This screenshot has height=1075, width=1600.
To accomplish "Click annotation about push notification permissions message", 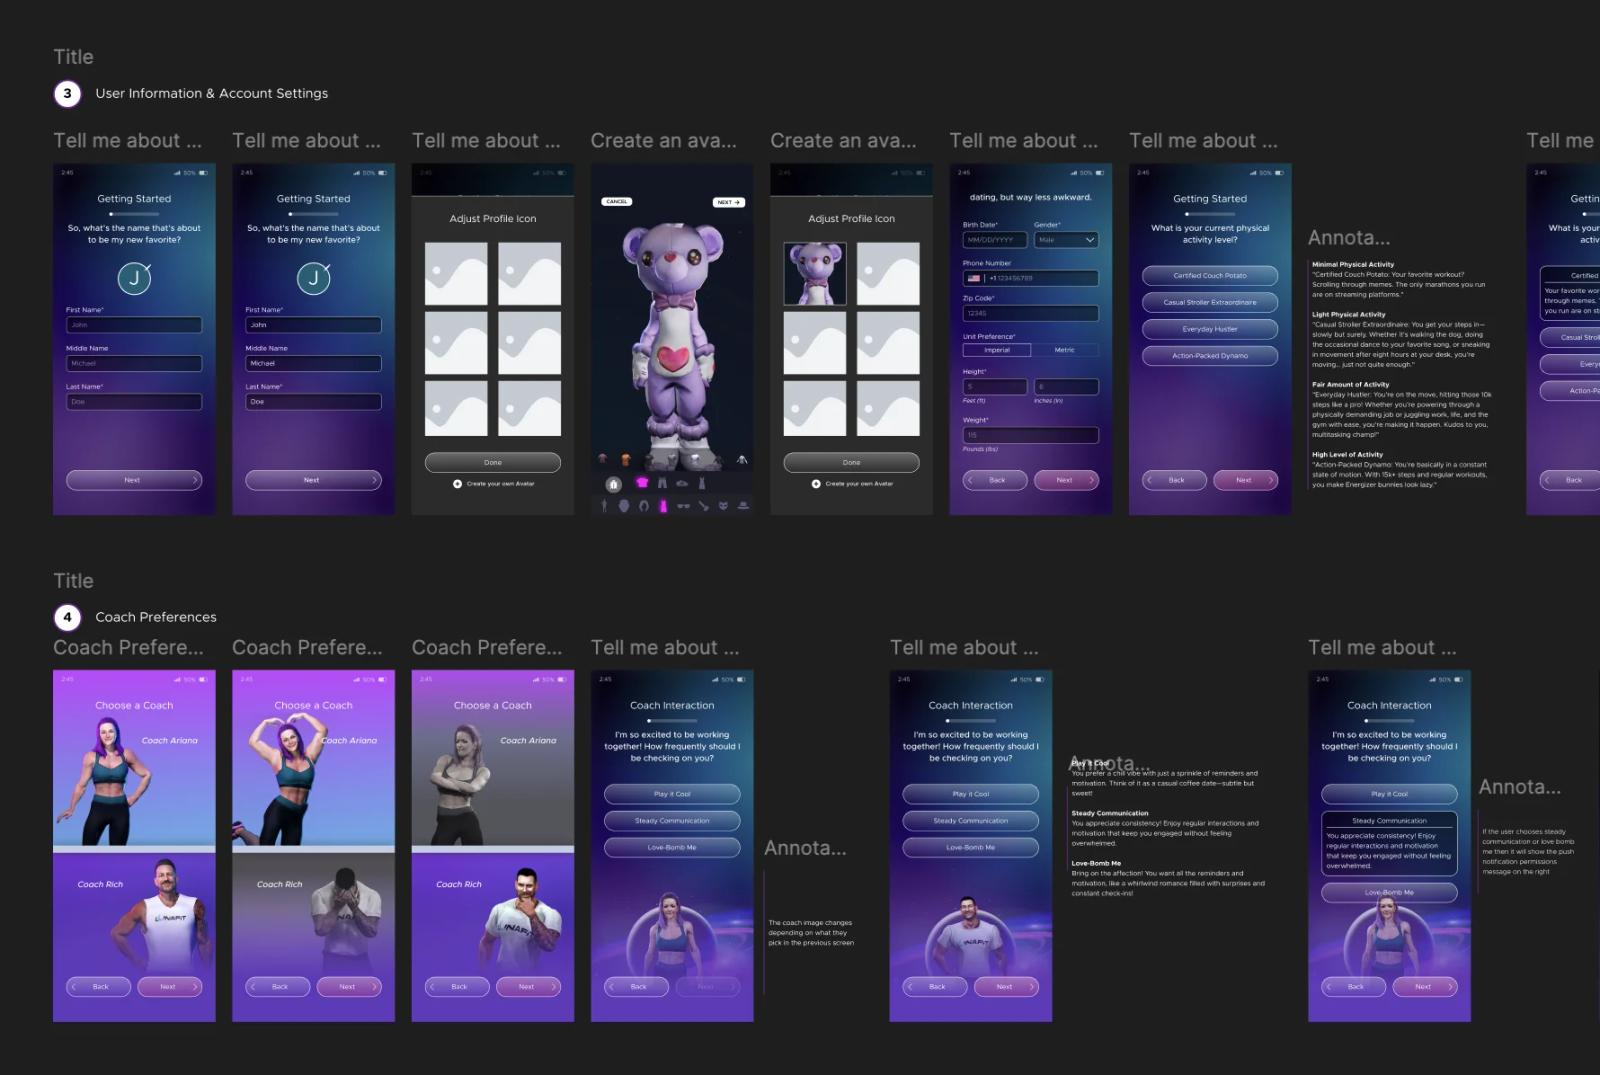I will 1528,852.
